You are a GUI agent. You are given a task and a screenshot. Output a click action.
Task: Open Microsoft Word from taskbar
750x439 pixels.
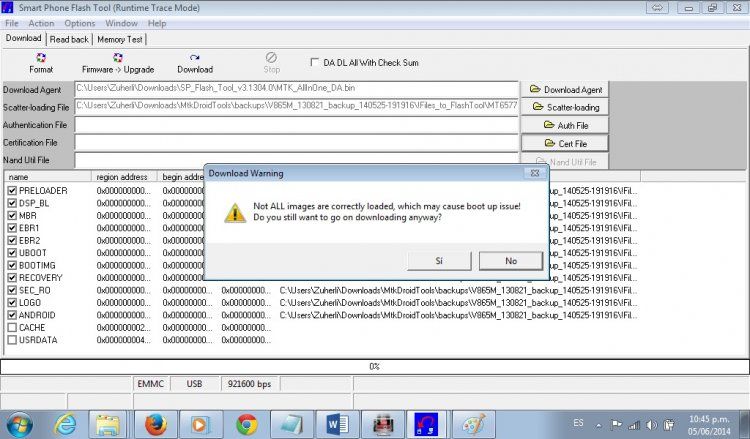(x=337, y=424)
